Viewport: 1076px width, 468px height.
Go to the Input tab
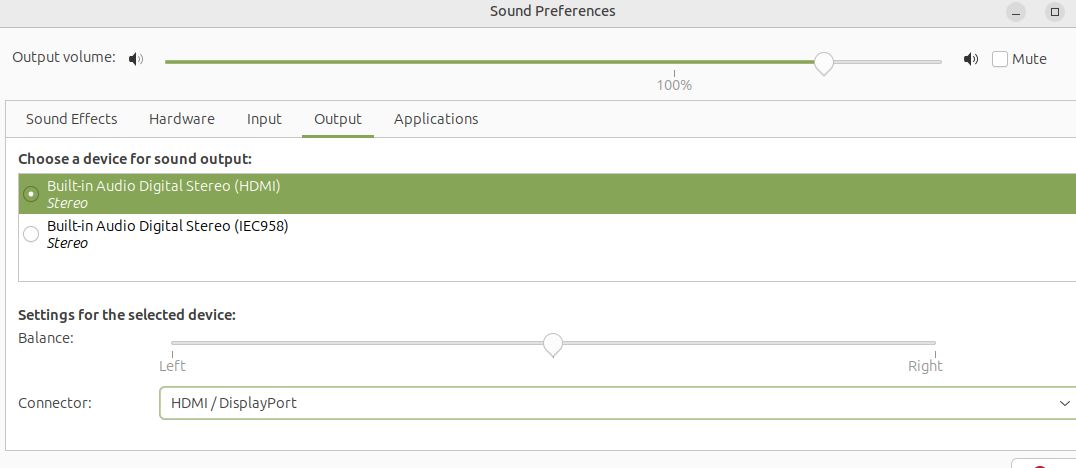(264, 119)
